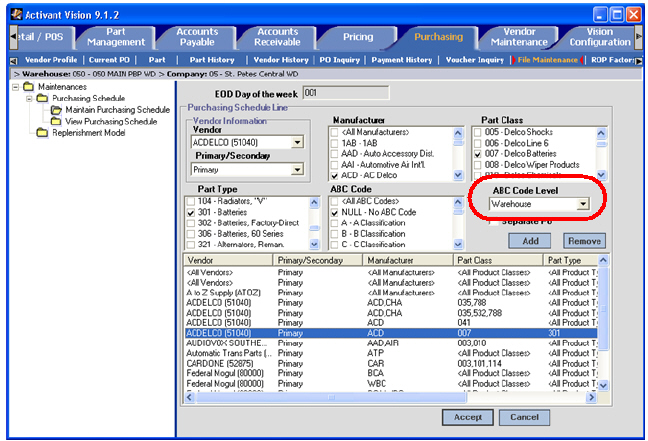Click the ABC Code list scroll-down arrow

point(458,244)
